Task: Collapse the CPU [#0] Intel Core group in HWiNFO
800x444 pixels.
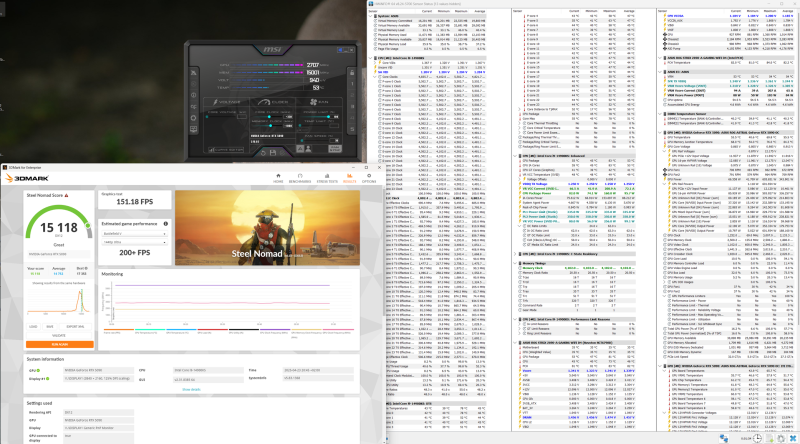Action: [370, 58]
